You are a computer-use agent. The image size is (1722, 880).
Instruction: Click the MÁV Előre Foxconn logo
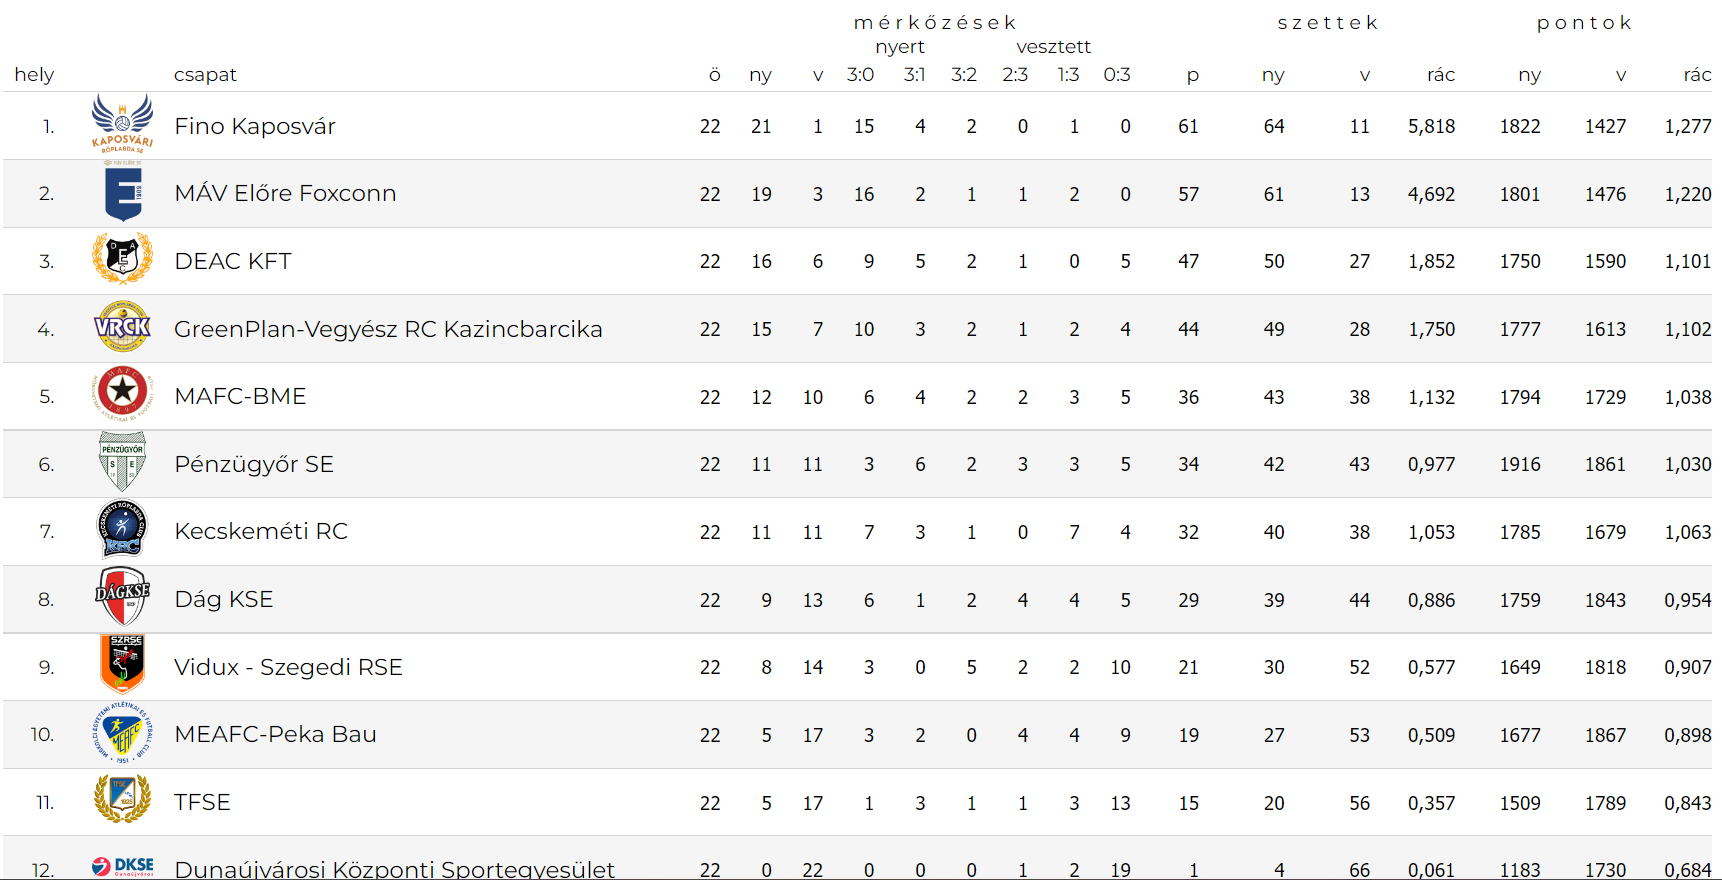click(123, 192)
